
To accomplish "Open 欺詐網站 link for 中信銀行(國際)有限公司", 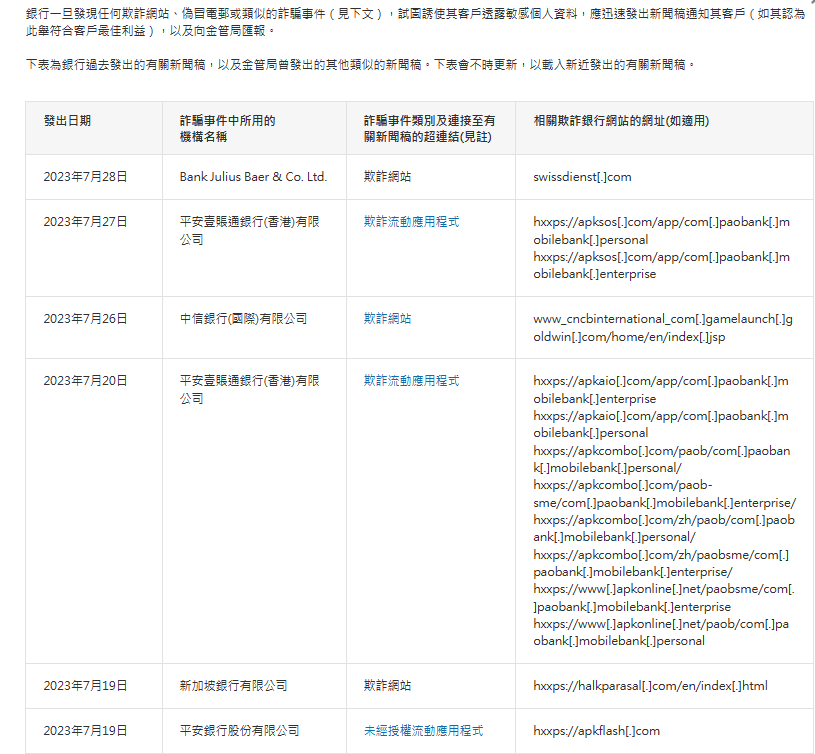I will click(x=387, y=319).
